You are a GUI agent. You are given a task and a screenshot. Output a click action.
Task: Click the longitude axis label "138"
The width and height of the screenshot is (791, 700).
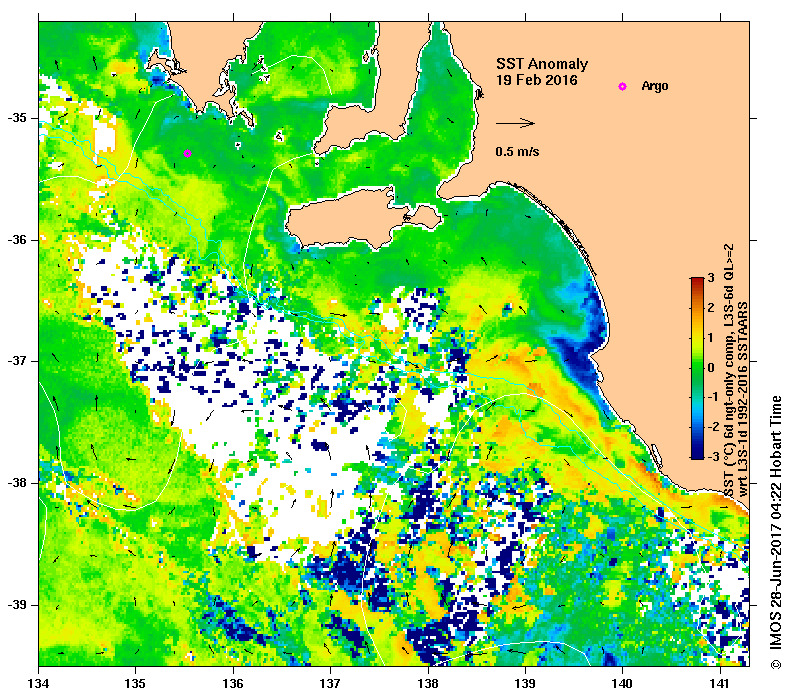pyautogui.click(x=427, y=687)
